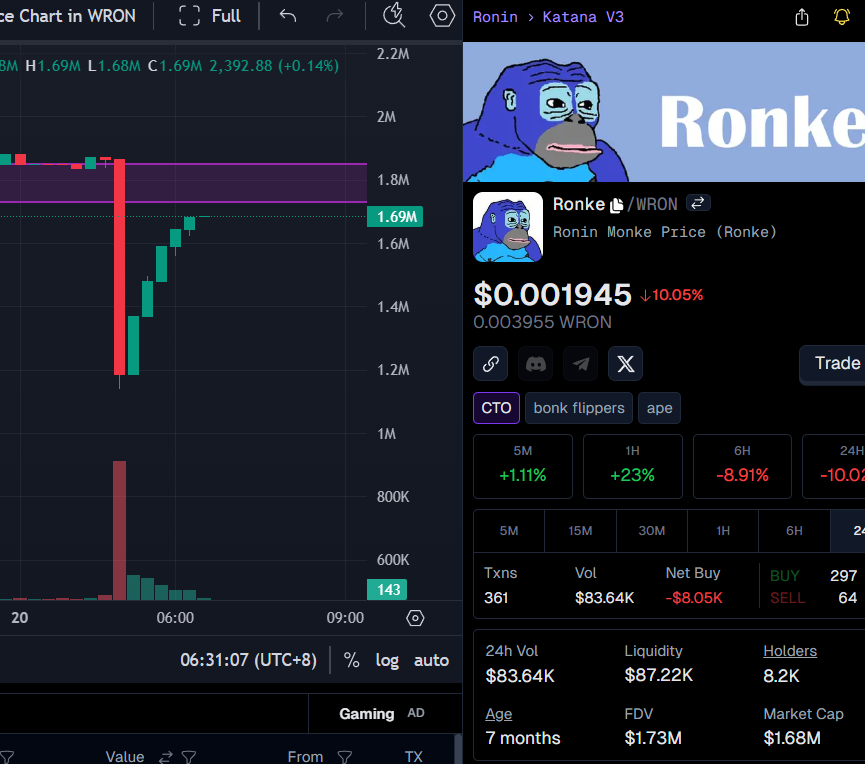
Task: Copy the Ronke token address
Action: [x=616, y=205]
